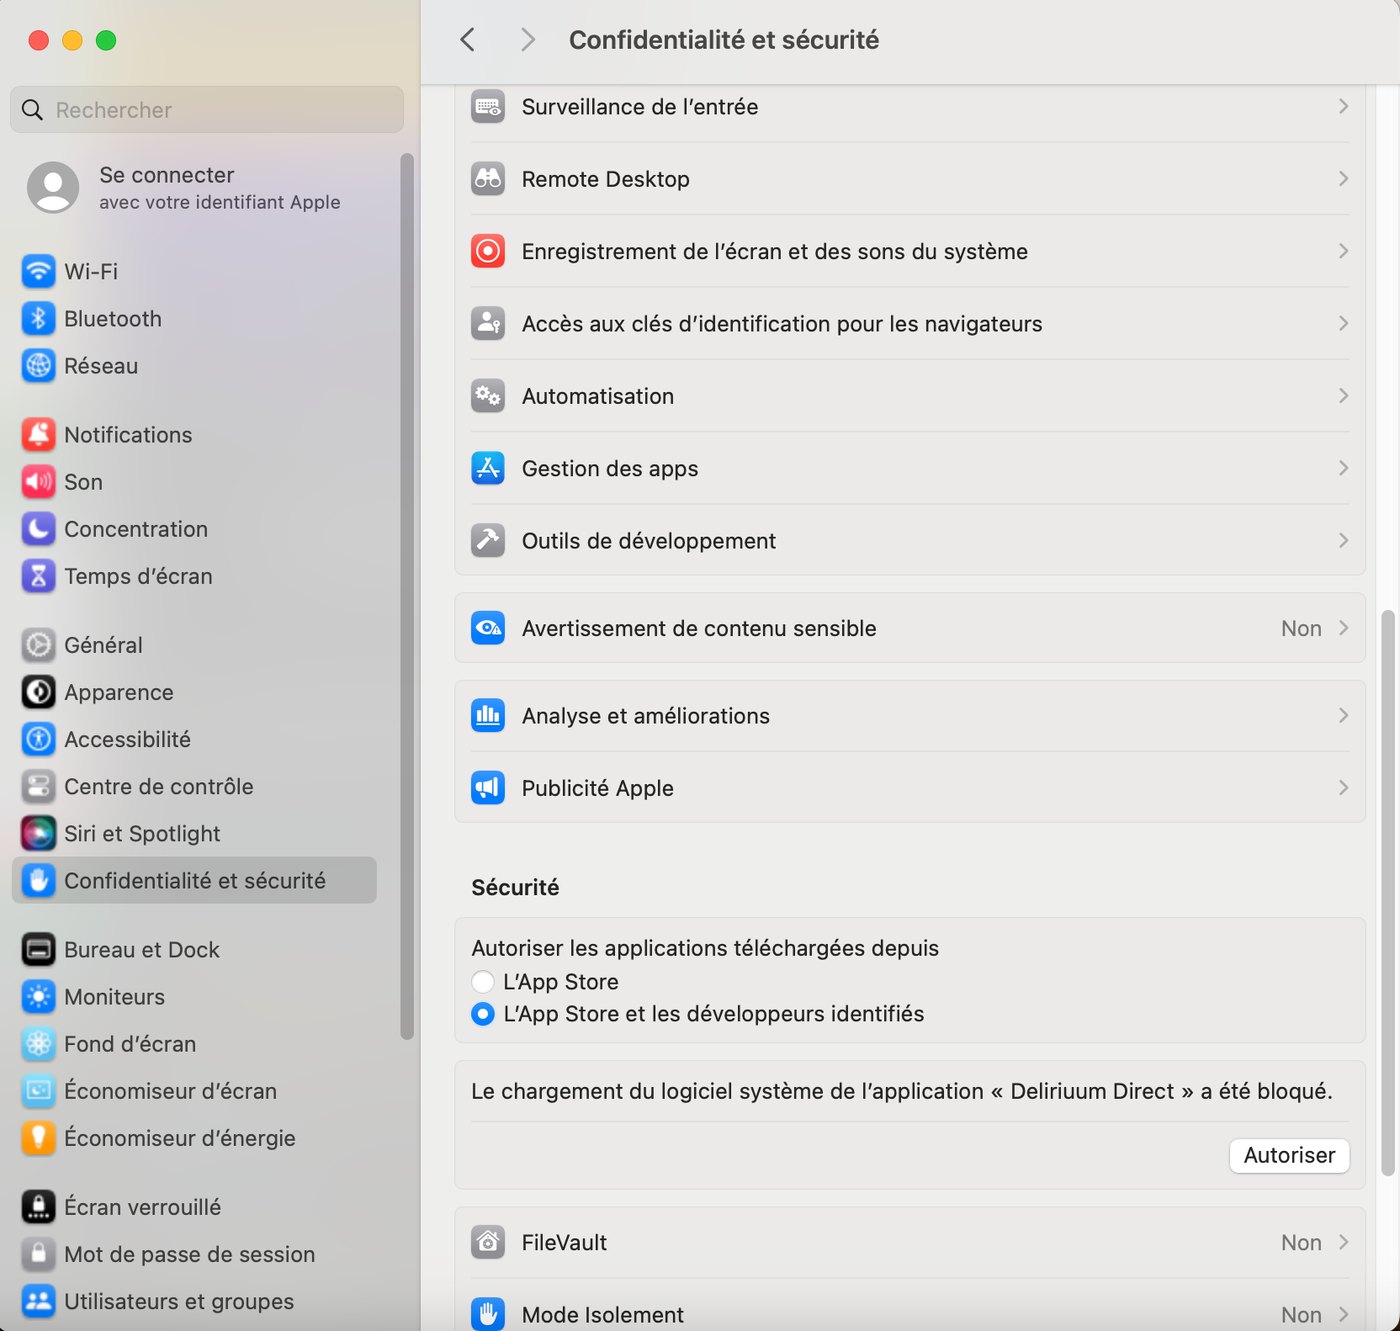This screenshot has width=1400, height=1331.
Task: Go to Centre de contrôle pane
Action: pos(194,785)
